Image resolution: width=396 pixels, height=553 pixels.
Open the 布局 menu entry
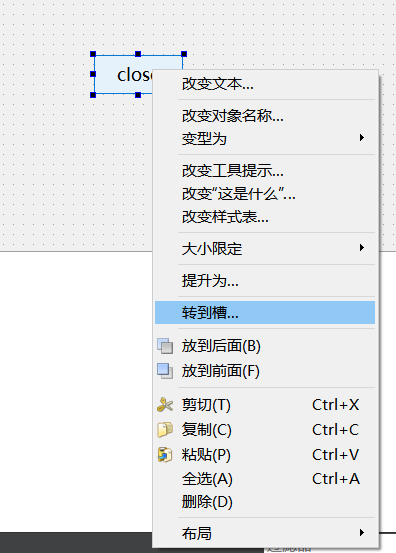[265, 533]
